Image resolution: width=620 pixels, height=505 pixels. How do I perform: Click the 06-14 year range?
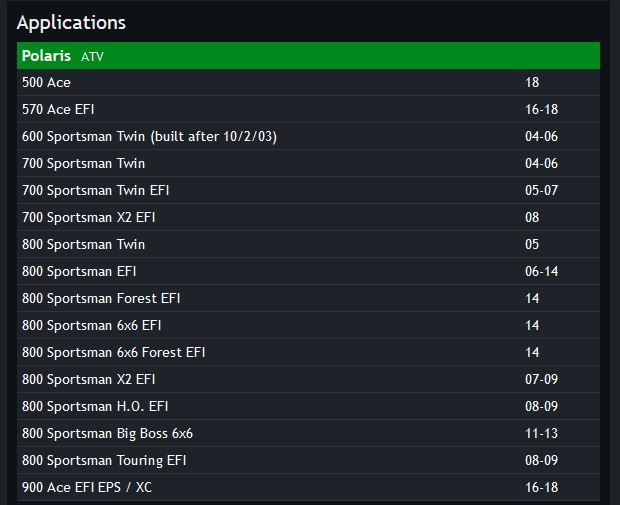point(541,271)
